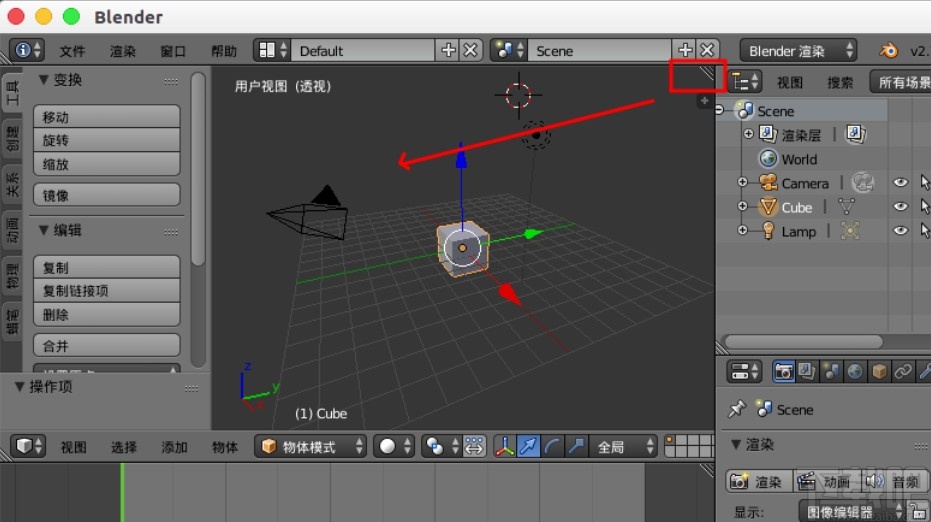Select the scale manipulator icon
931x522 pixels.
click(x=575, y=446)
